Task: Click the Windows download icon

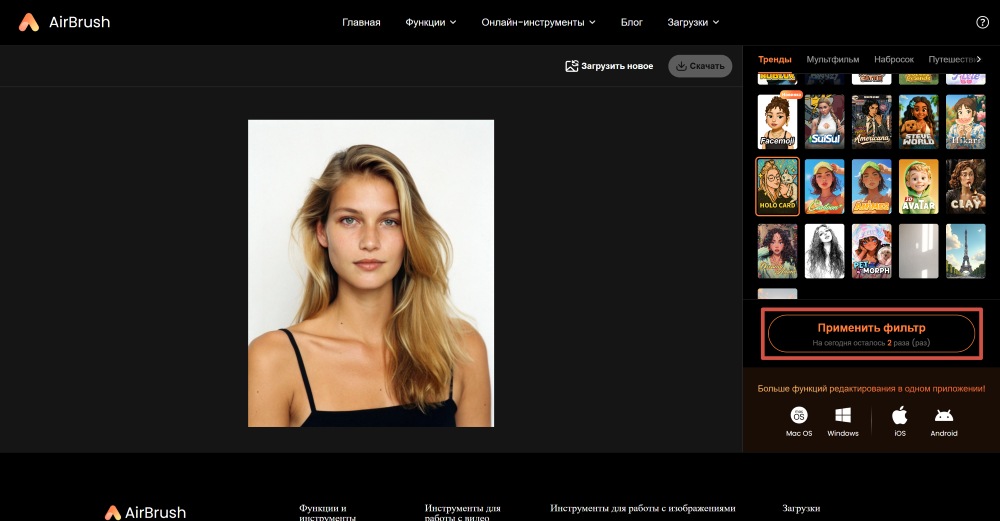Action: [x=843, y=415]
